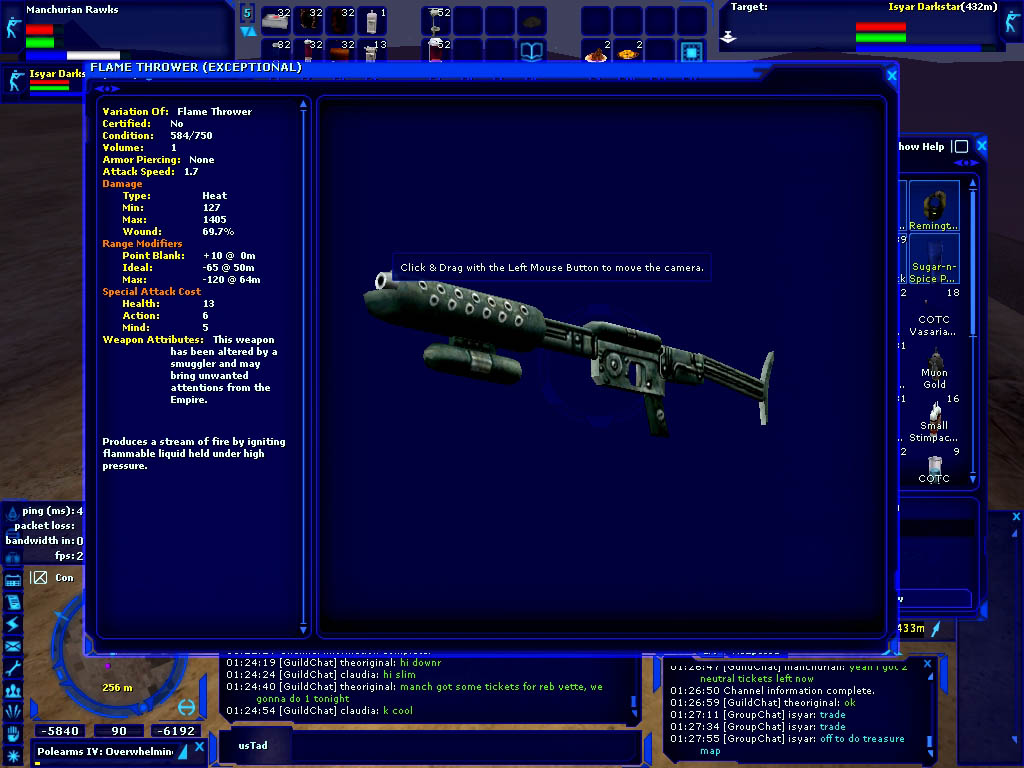Click the Attack Speed 1.7 stat line
1024x768 pixels.
click(150, 171)
